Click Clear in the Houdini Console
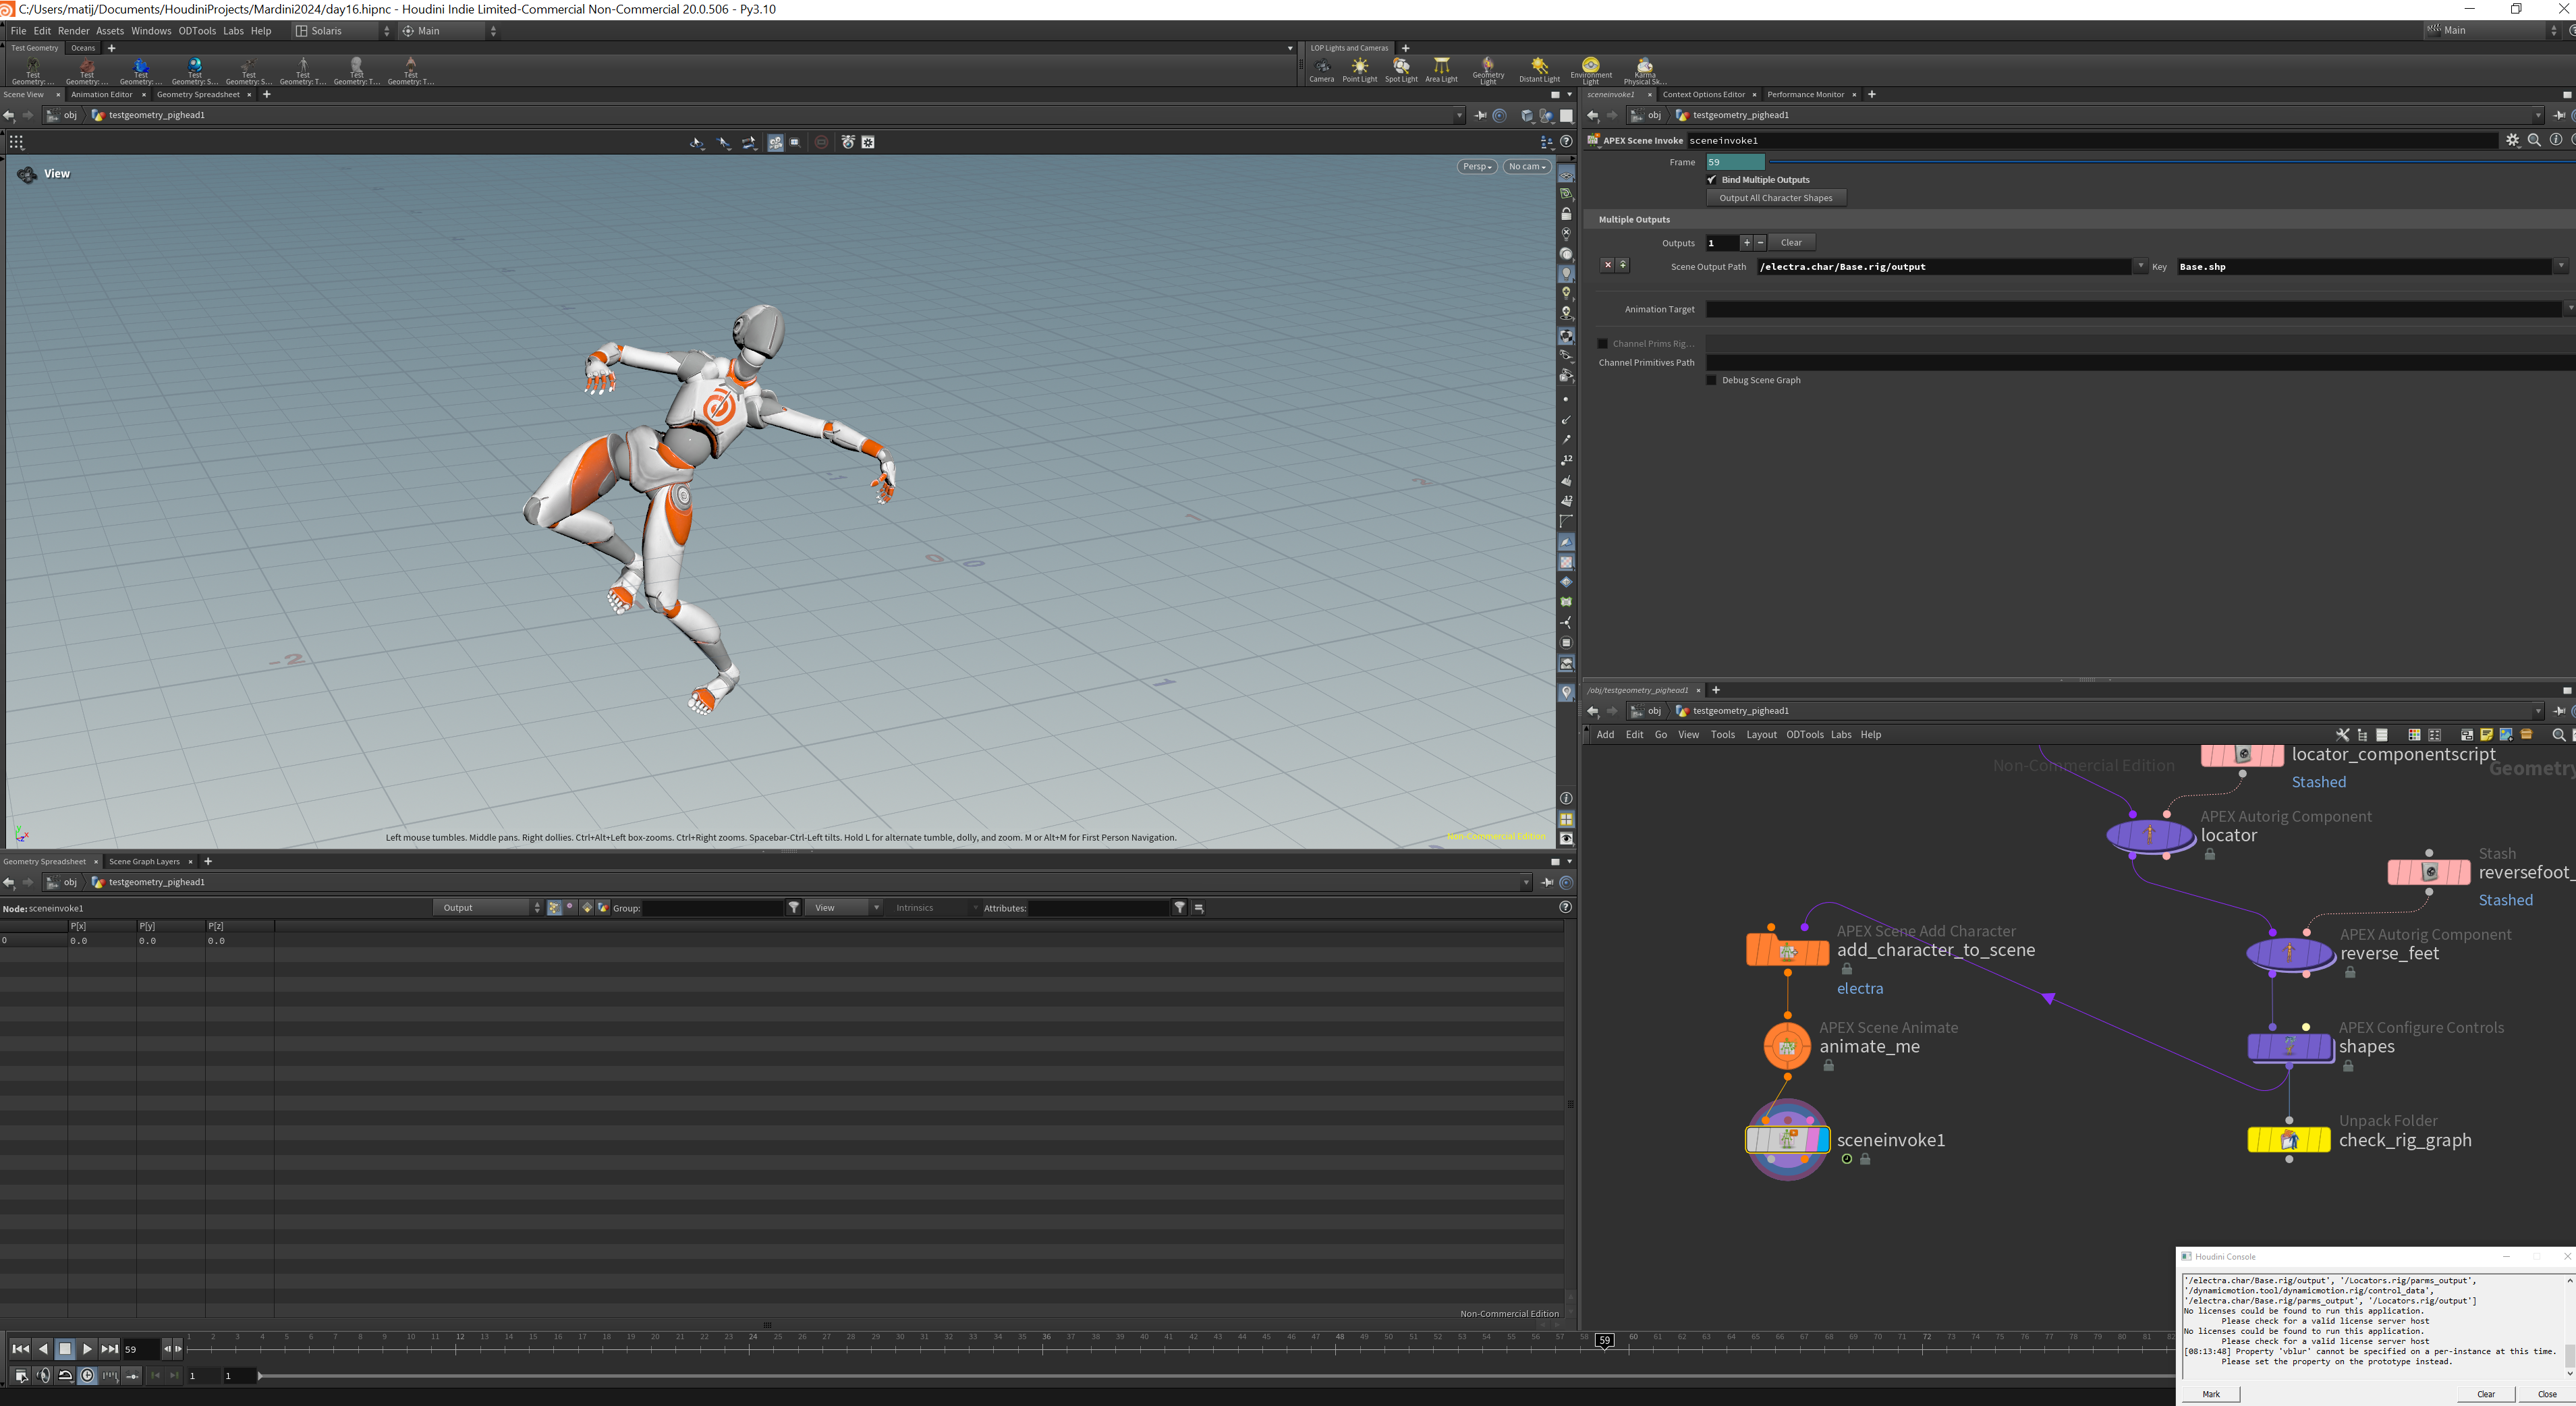This screenshot has height=1406, width=2576. click(2486, 1394)
